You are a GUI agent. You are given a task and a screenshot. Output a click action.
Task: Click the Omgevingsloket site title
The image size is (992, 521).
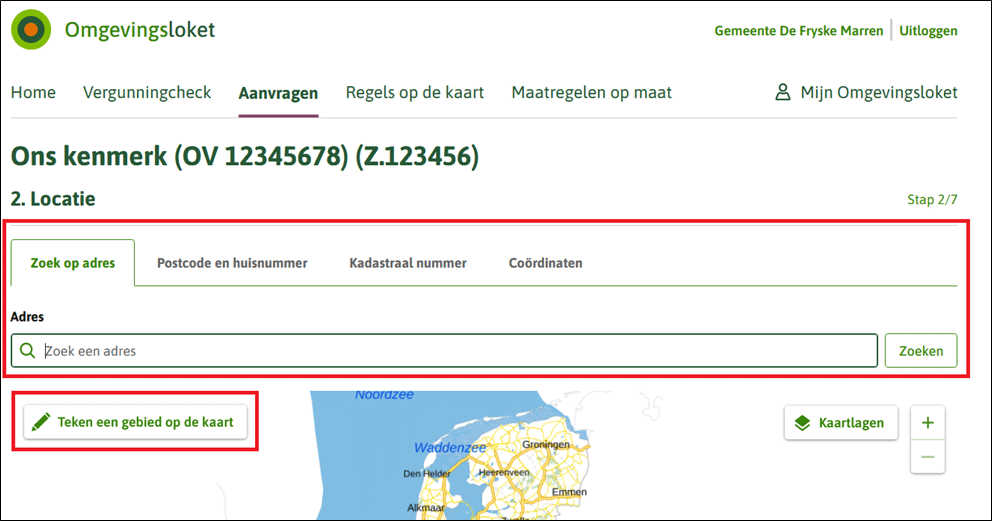pos(140,30)
